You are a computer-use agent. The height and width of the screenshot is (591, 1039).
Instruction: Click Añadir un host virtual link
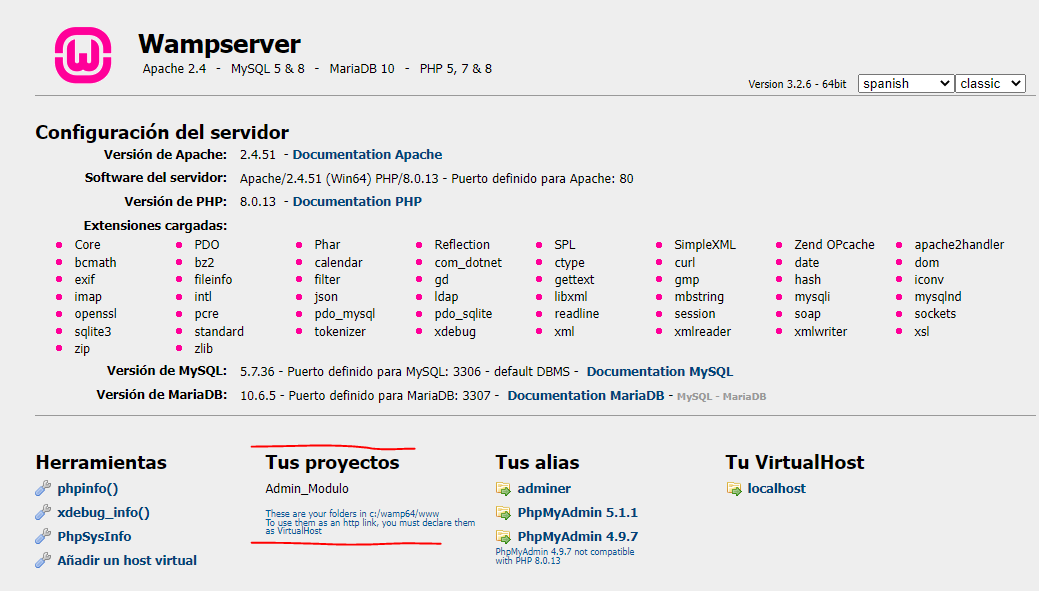127,560
